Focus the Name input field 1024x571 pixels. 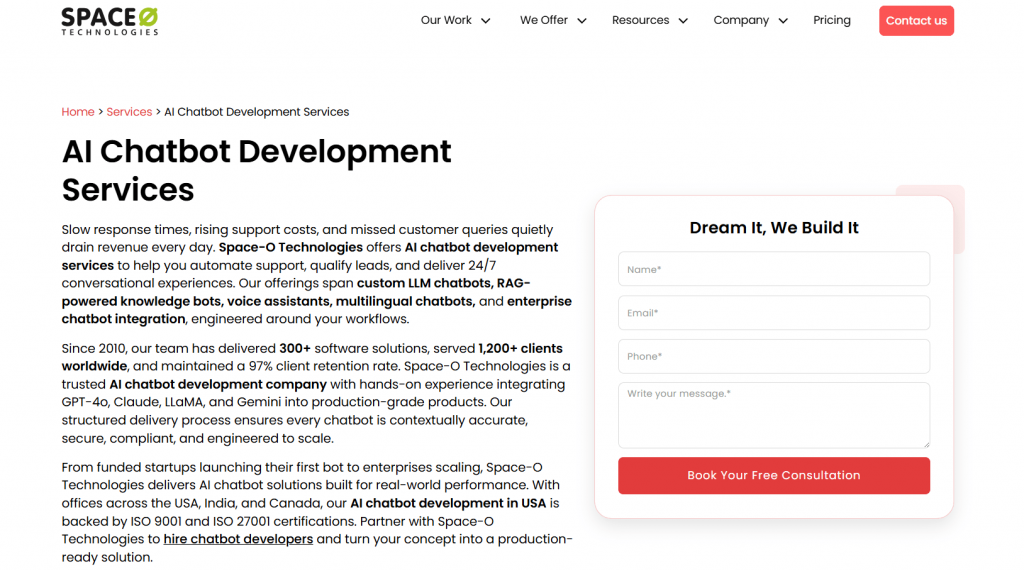[x=774, y=269]
